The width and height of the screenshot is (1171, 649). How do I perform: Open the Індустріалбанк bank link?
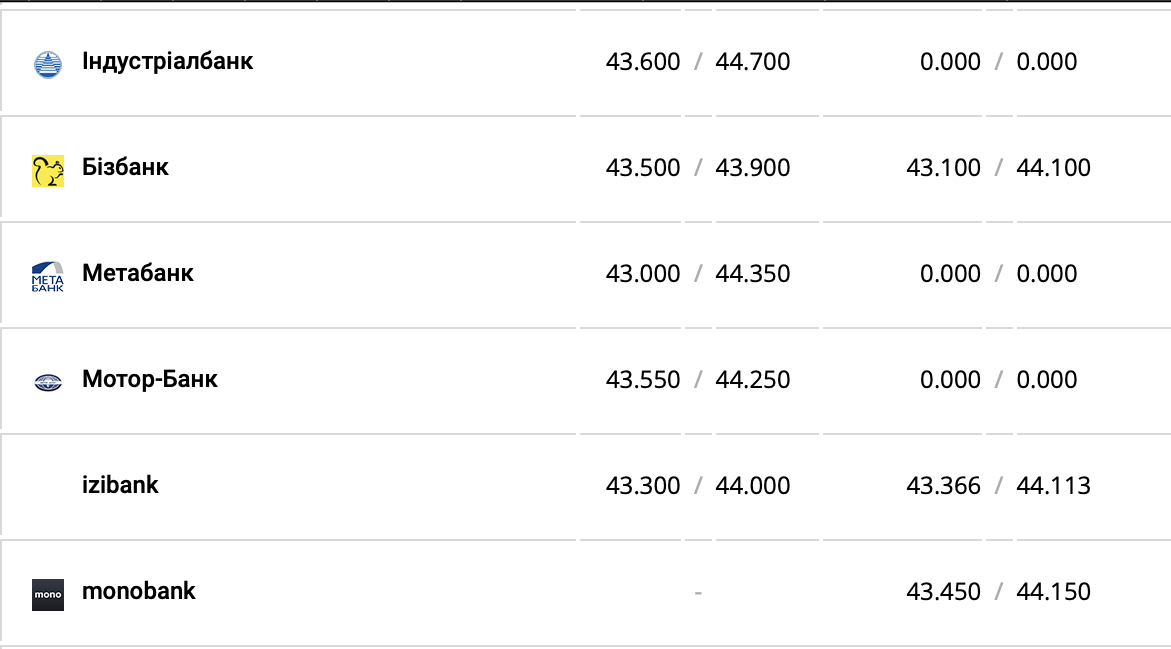click(167, 61)
